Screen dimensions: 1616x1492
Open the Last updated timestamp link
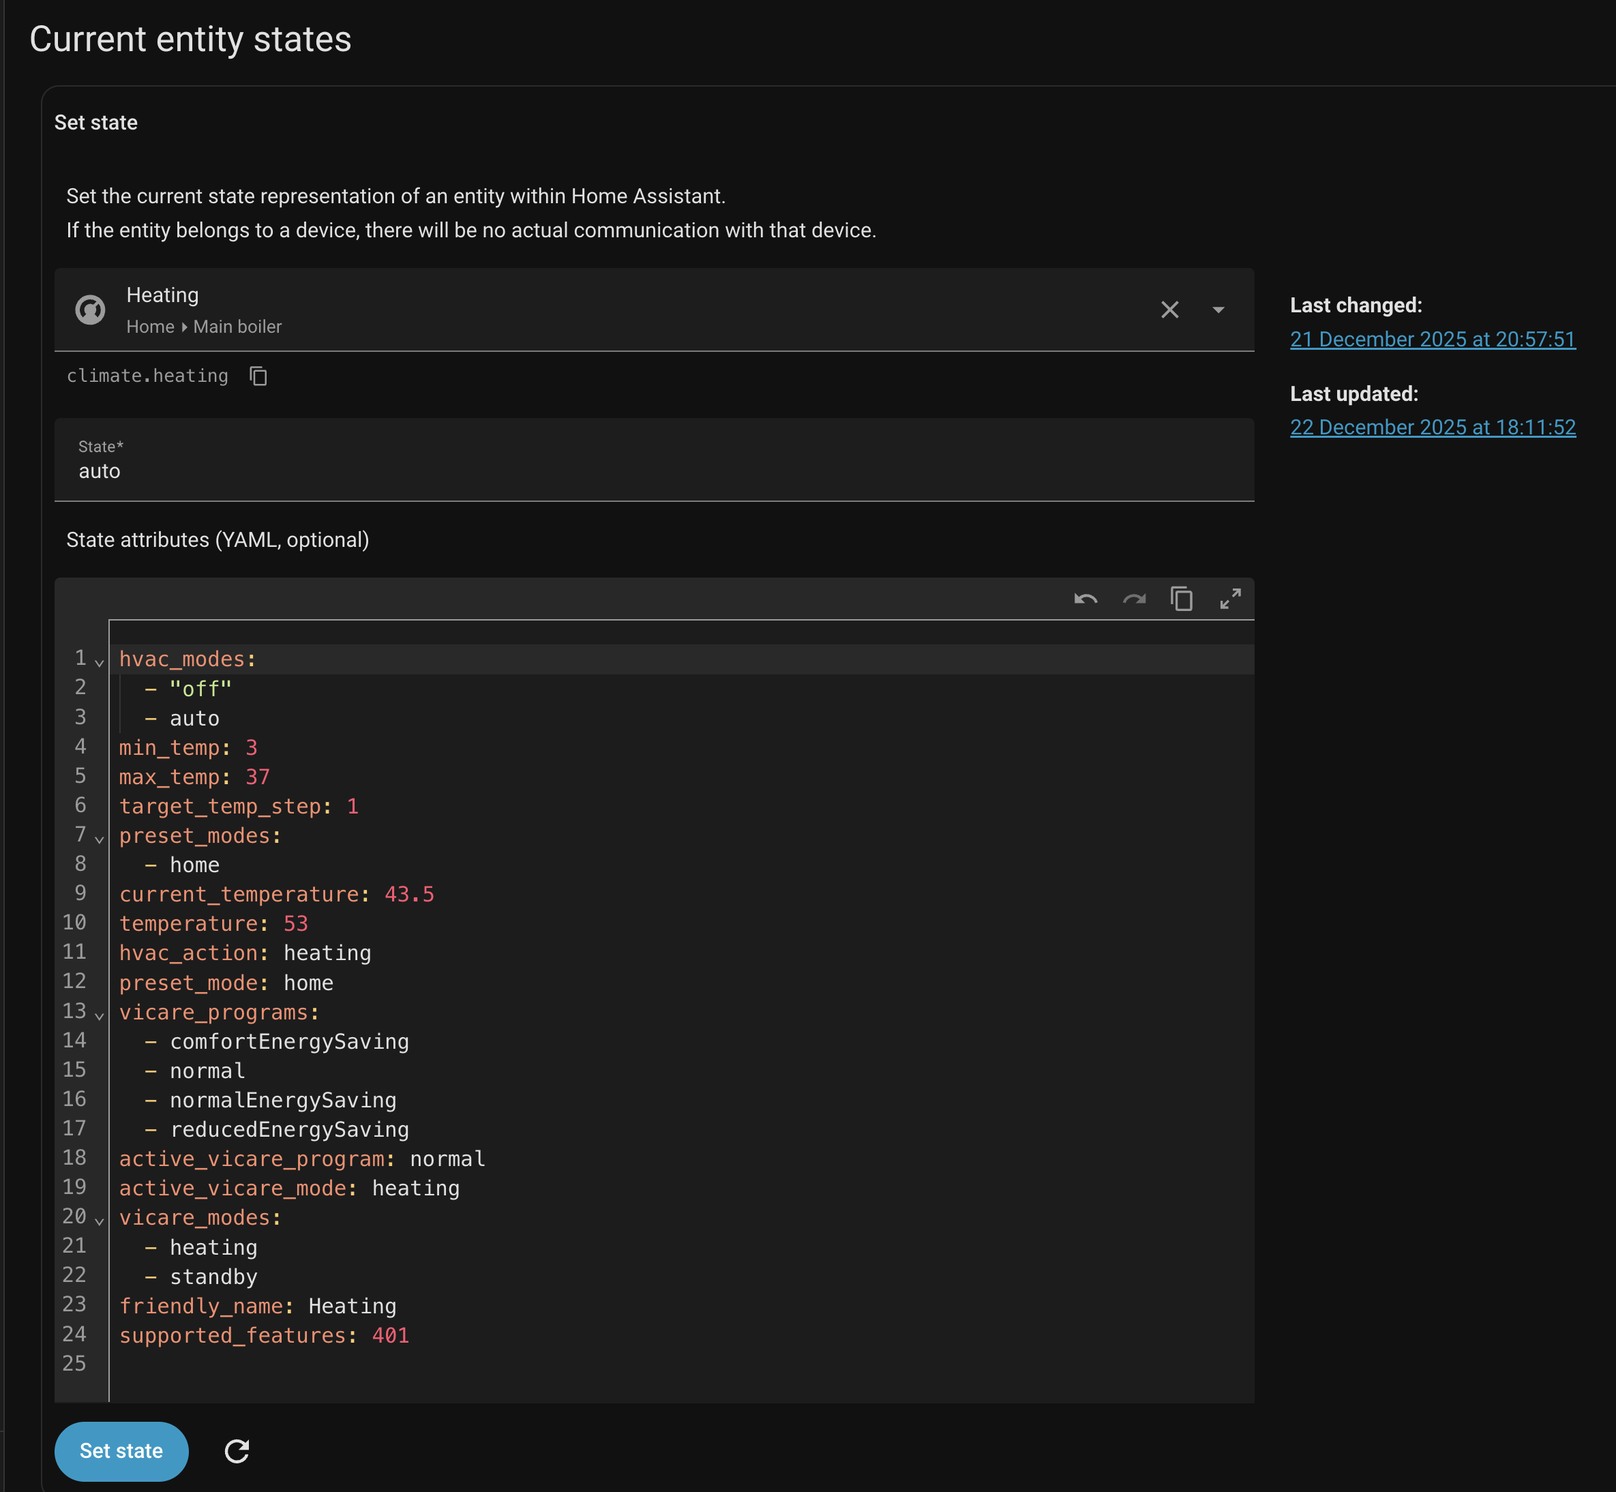pyautogui.click(x=1432, y=428)
